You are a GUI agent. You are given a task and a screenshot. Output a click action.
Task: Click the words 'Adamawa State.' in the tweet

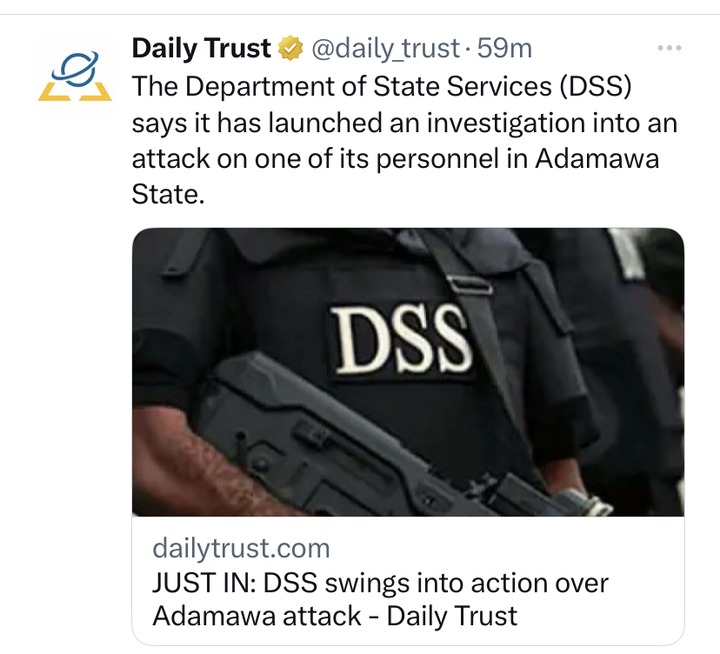pos(395,176)
